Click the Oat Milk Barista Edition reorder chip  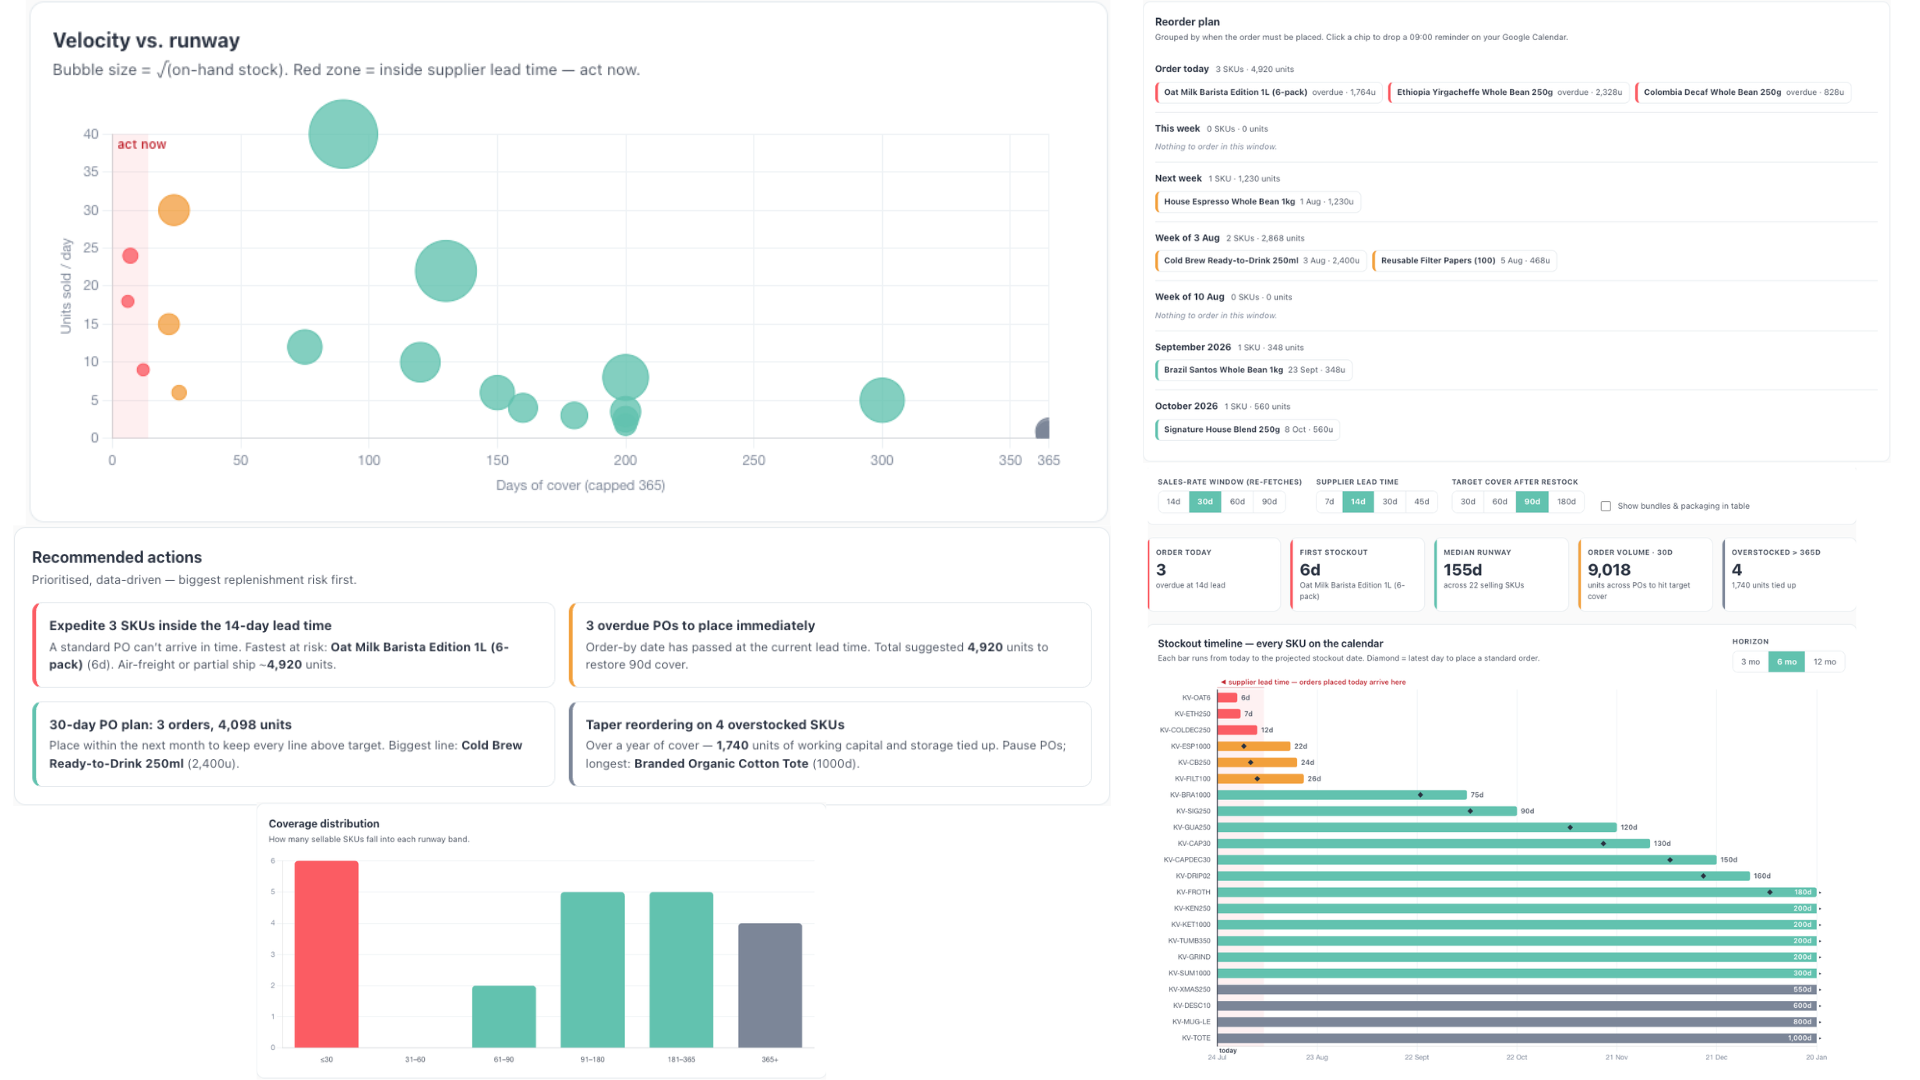1269,92
